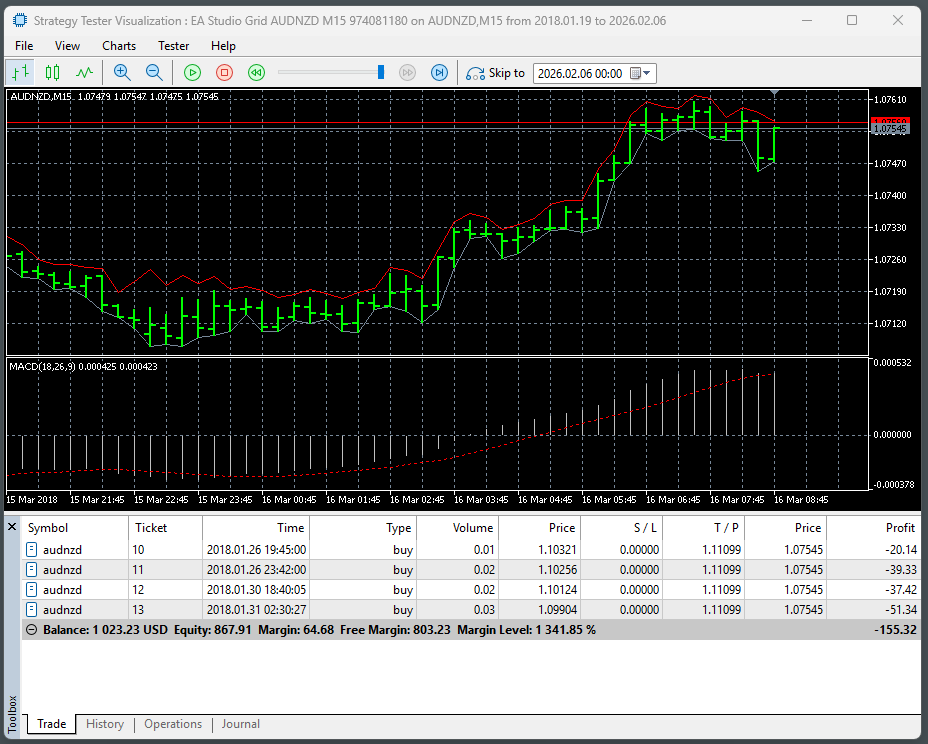
Task: Open the Journal tab
Action: coord(240,724)
